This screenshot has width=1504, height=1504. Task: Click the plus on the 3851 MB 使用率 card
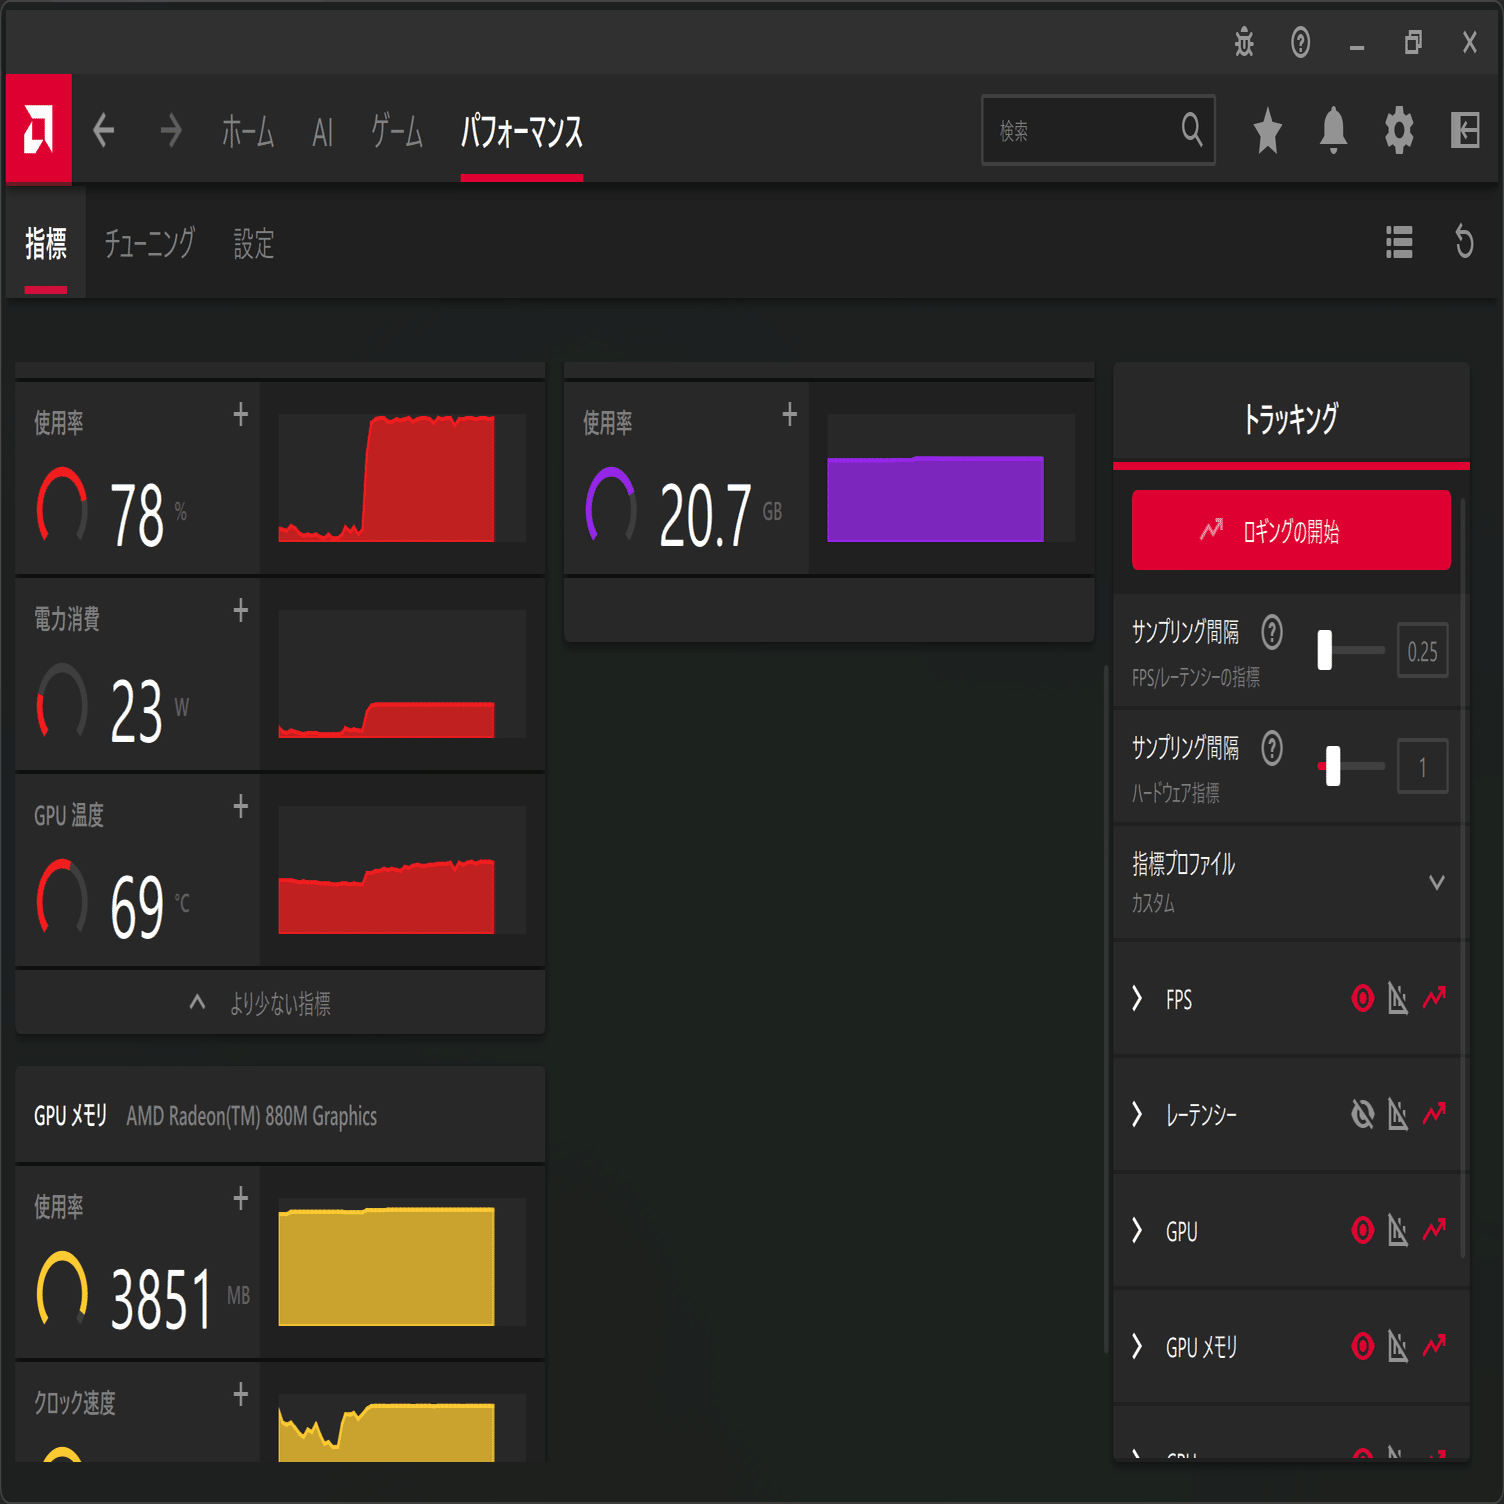[241, 1198]
